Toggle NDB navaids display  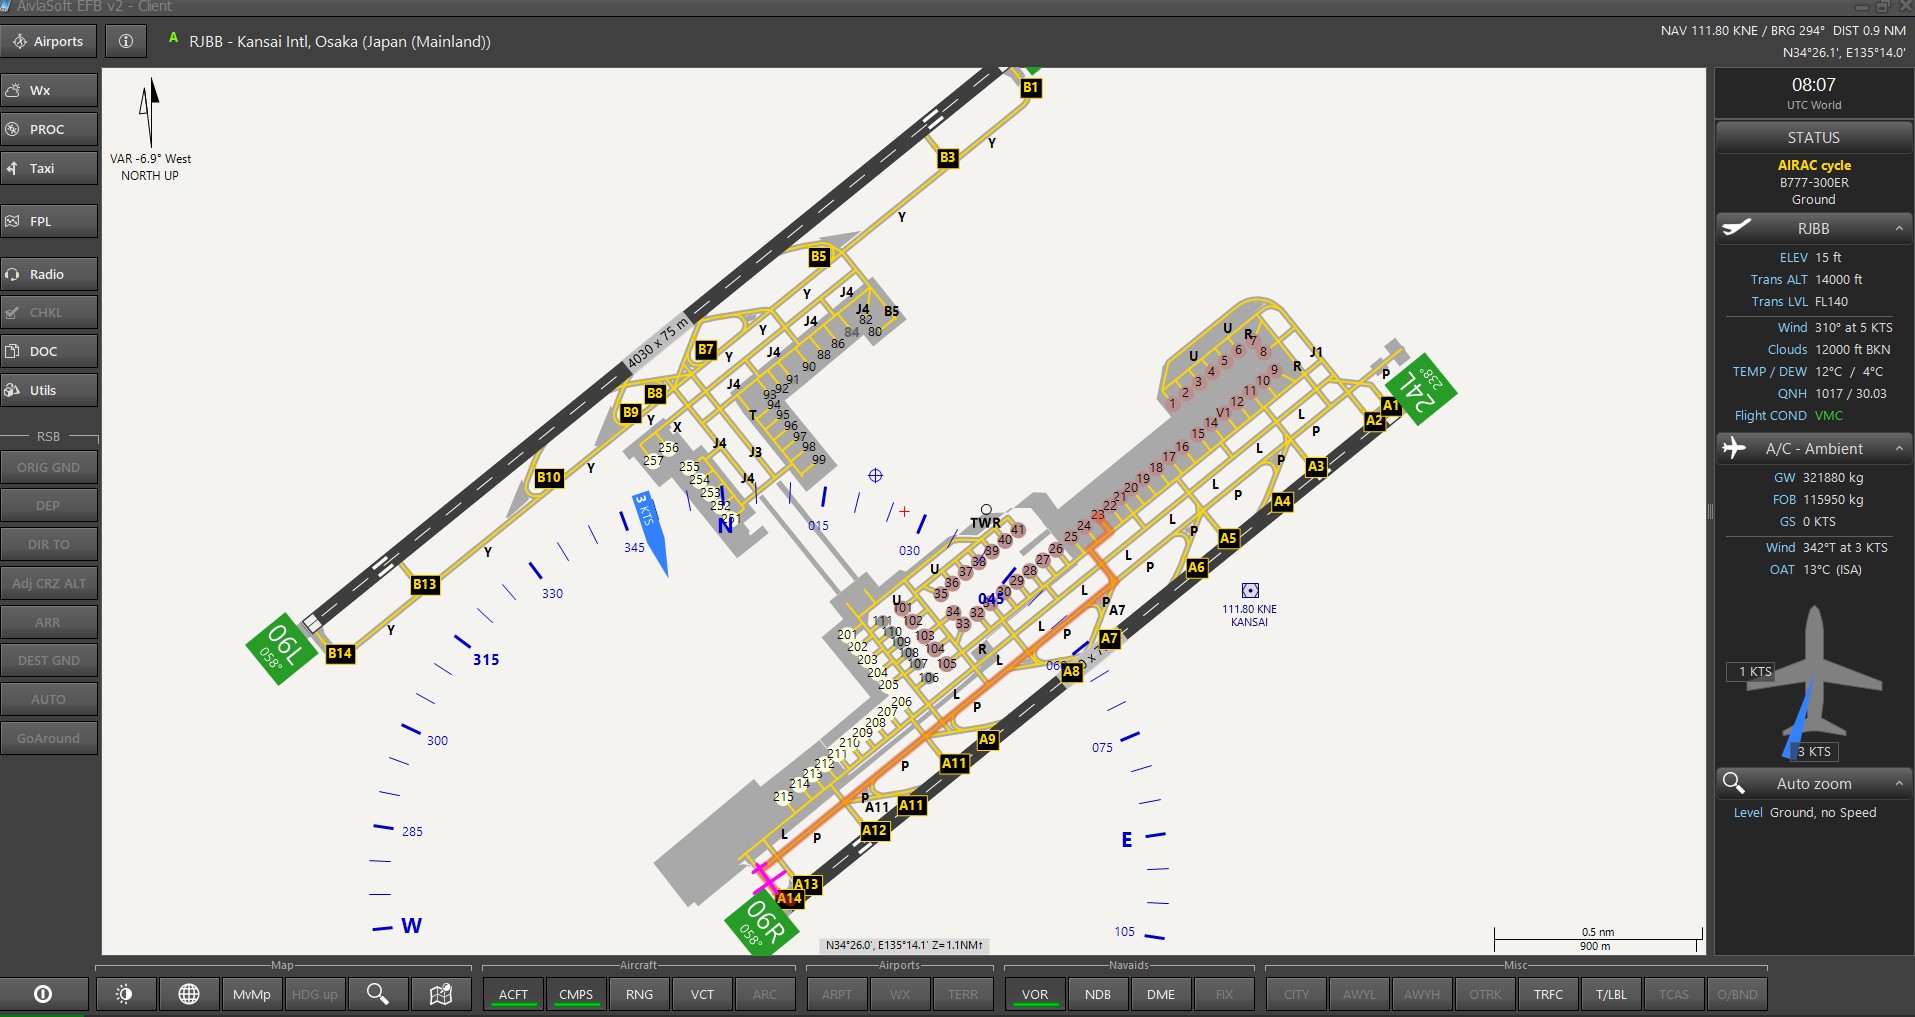click(1098, 994)
